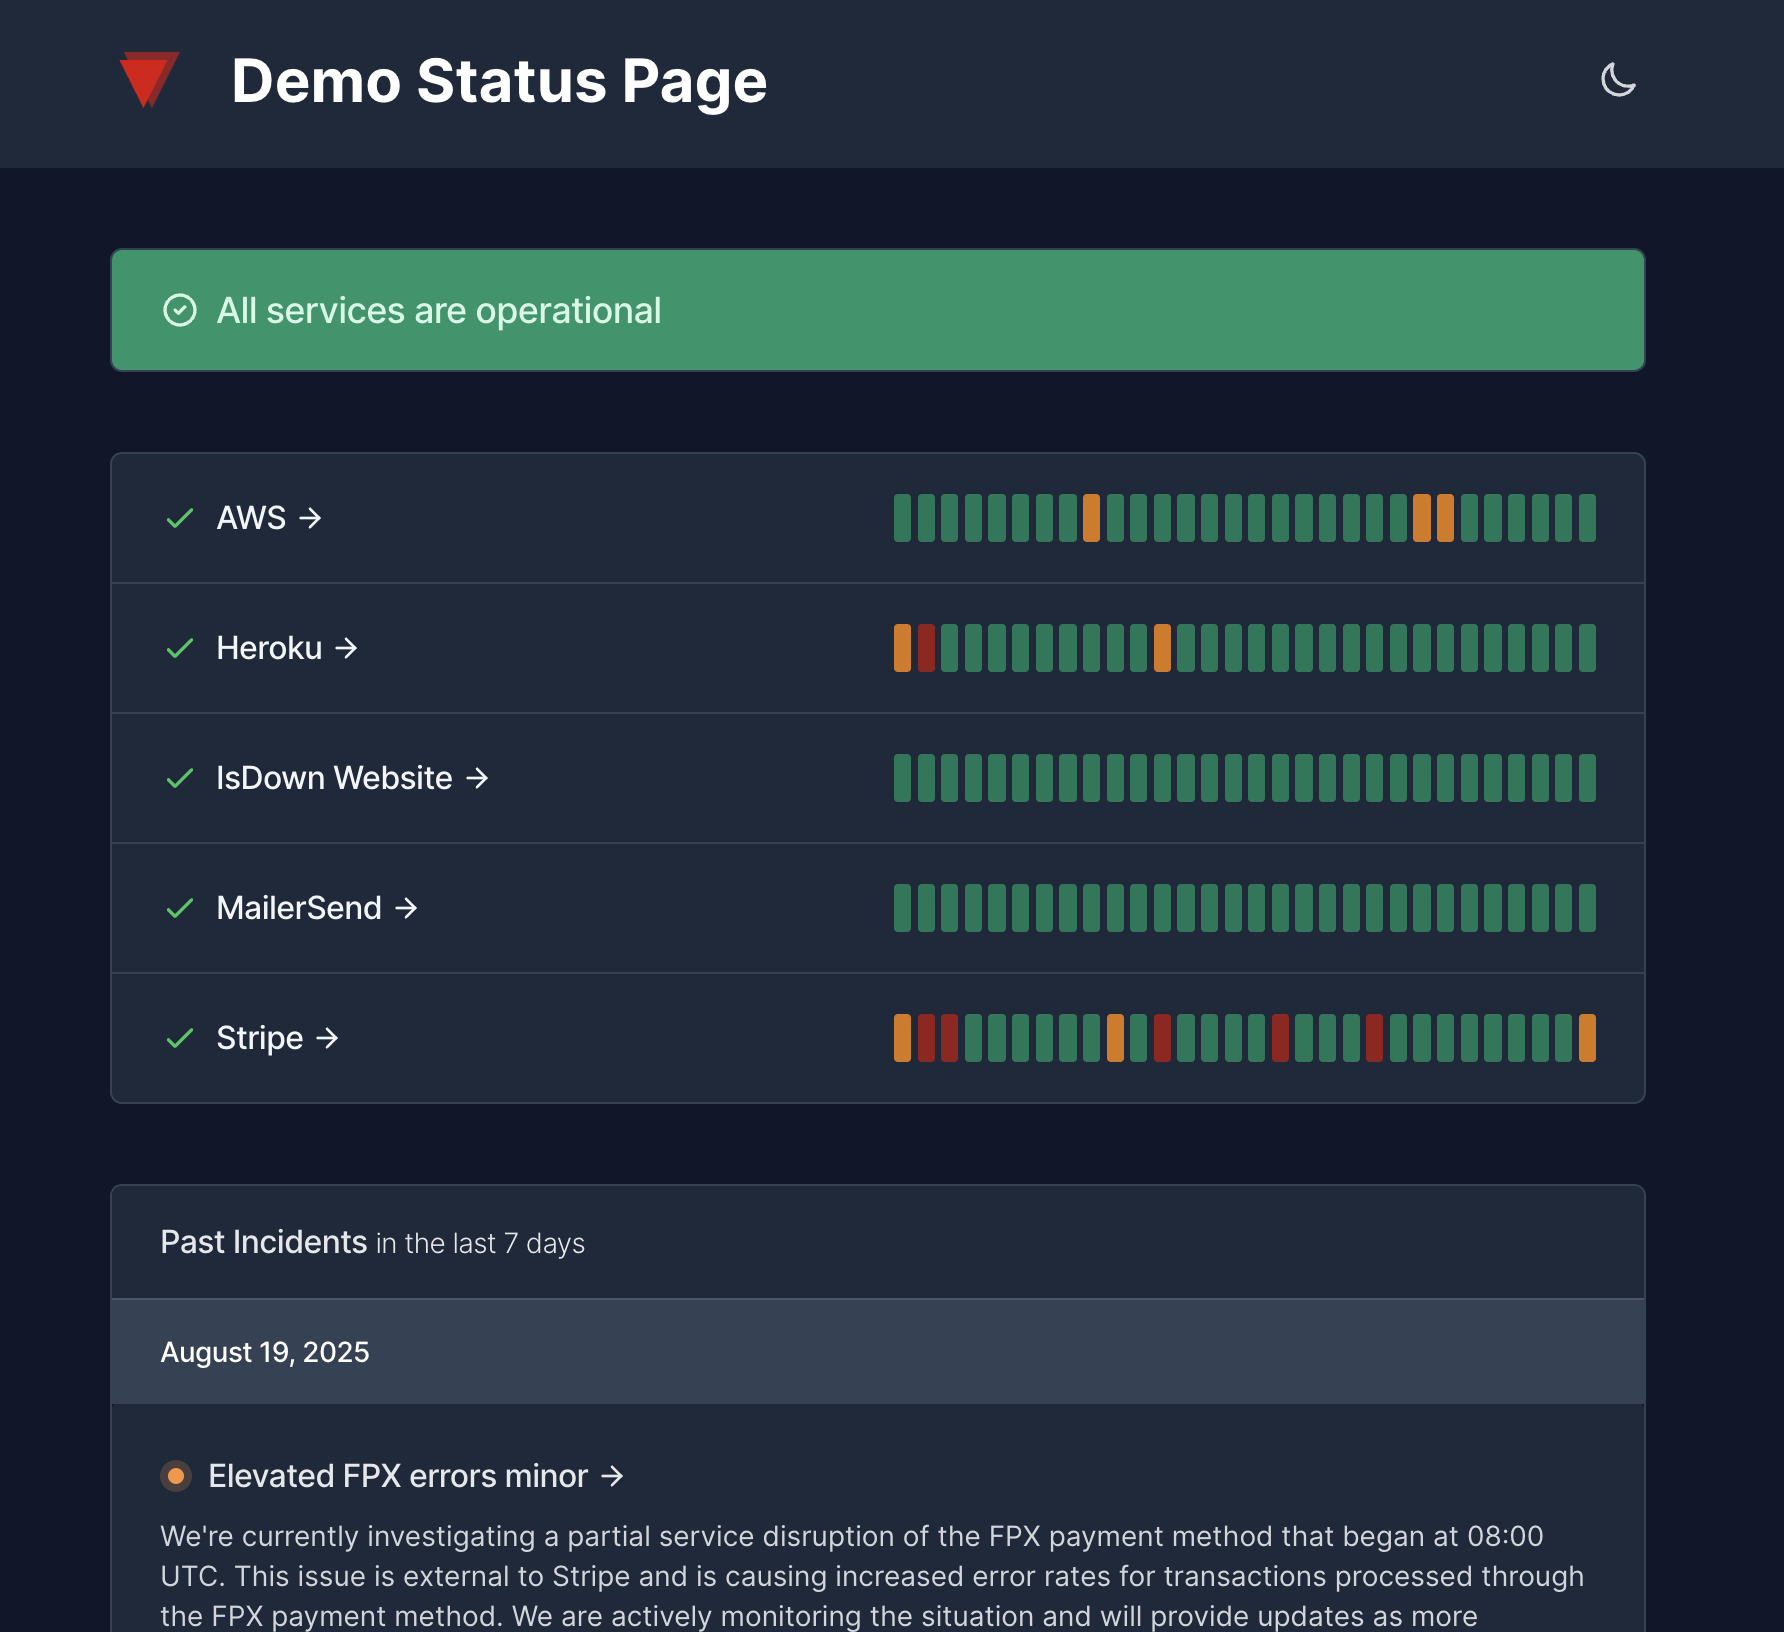
Task: Click the Demo Status Page title
Action: pyautogui.click(x=499, y=80)
